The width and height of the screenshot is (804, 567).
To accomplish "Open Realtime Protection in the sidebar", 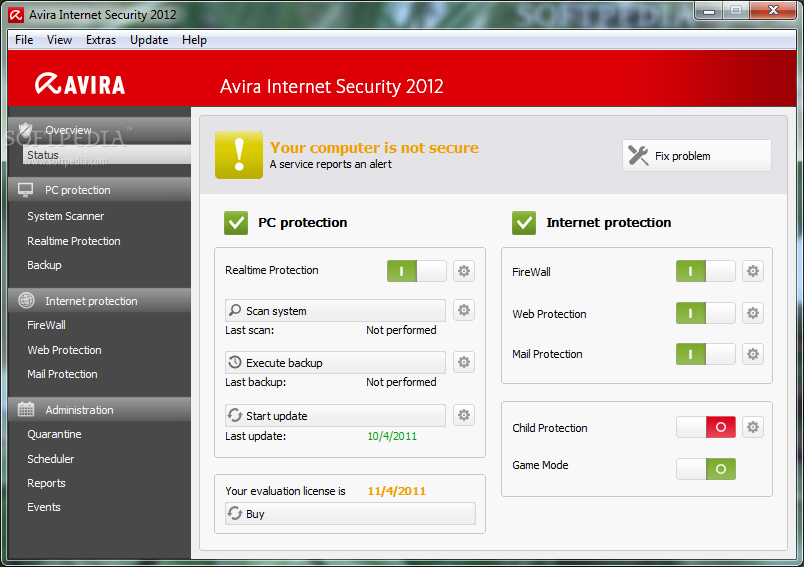I will point(74,241).
